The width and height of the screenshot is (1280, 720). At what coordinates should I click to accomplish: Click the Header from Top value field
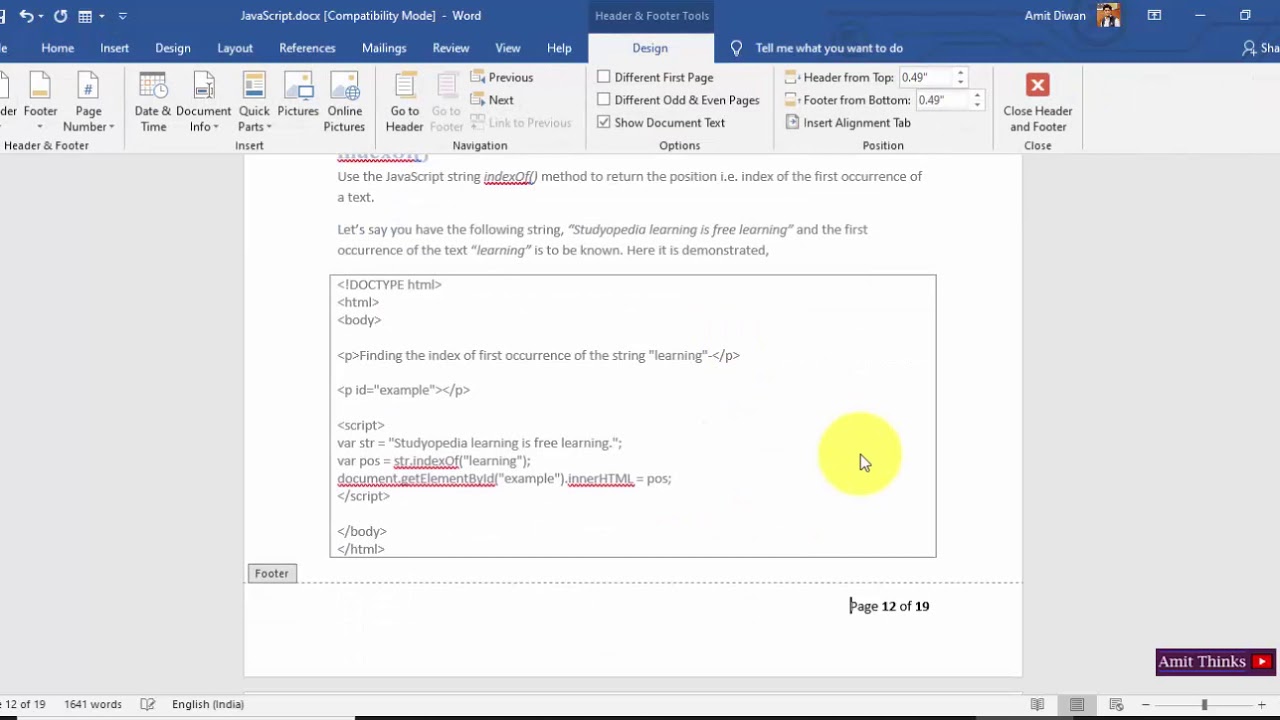(x=926, y=77)
